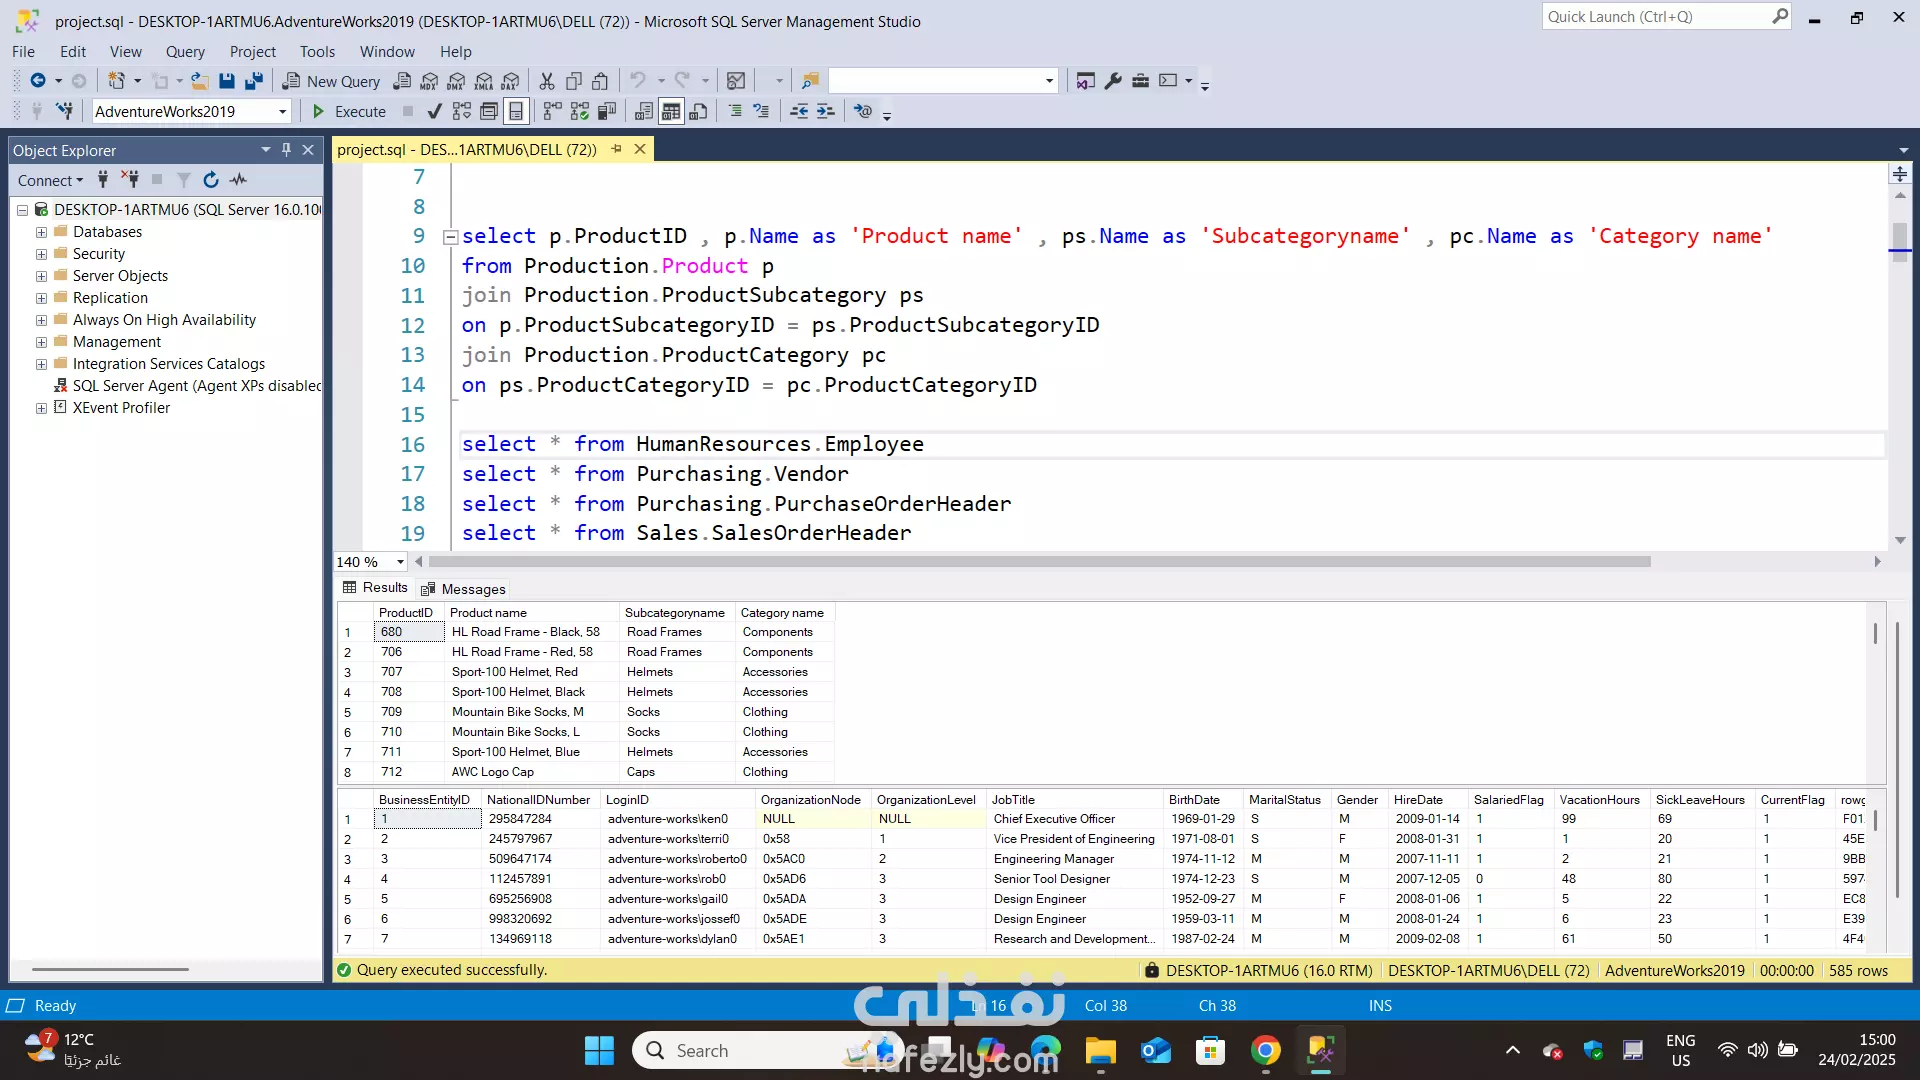Click the Properties wrench icon
Image resolution: width=1920 pixels, height=1080 pixels.
[1113, 81]
